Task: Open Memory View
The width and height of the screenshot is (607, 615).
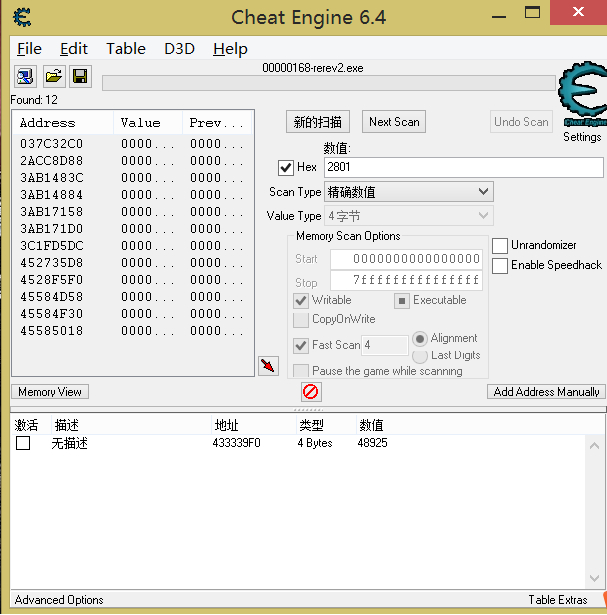Action: click(50, 392)
